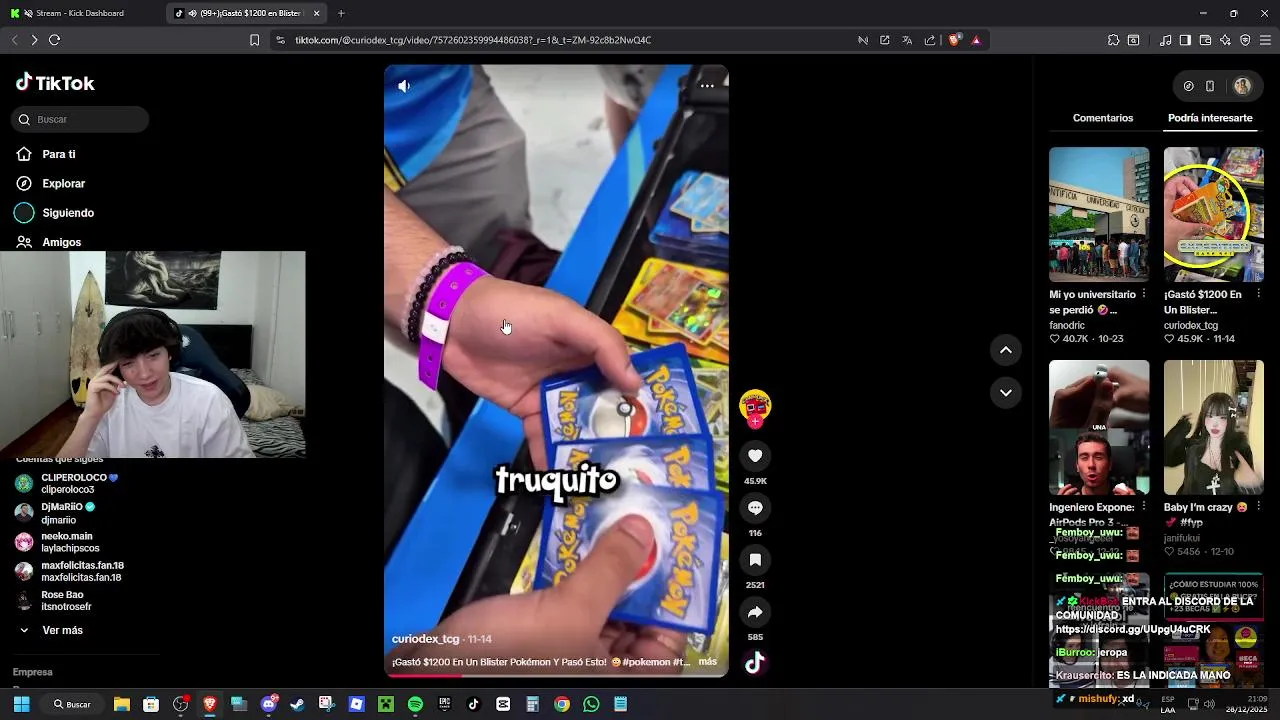
Task: Click the translate page icon
Action: [x=907, y=40]
